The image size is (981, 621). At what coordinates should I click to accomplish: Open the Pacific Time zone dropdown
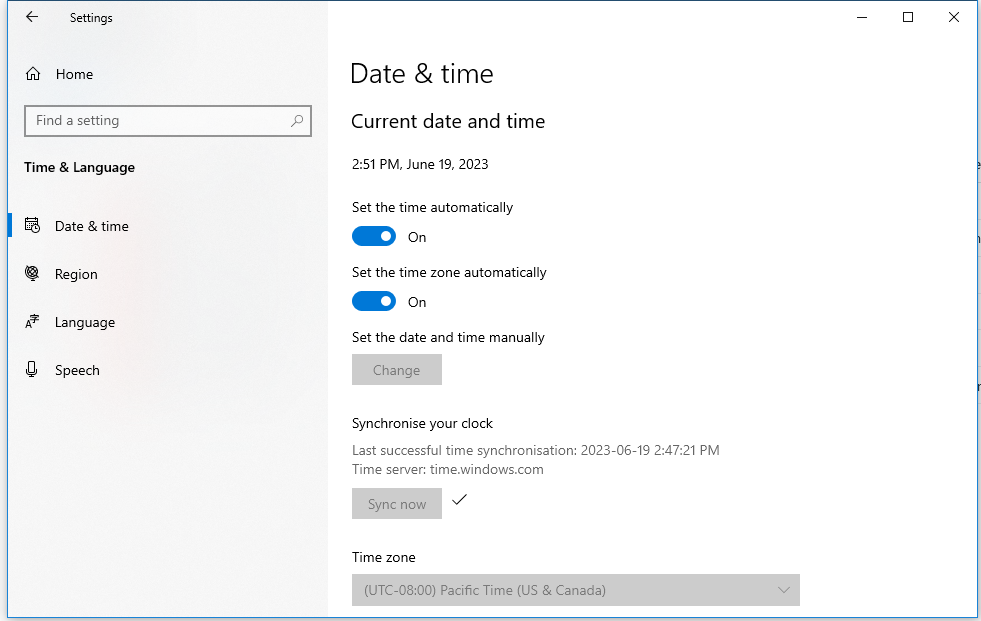pos(575,590)
